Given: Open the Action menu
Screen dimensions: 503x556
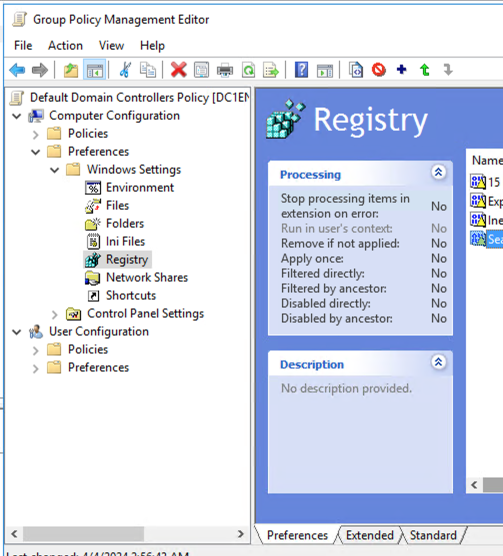Looking at the screenshot, I should point(65,46).
